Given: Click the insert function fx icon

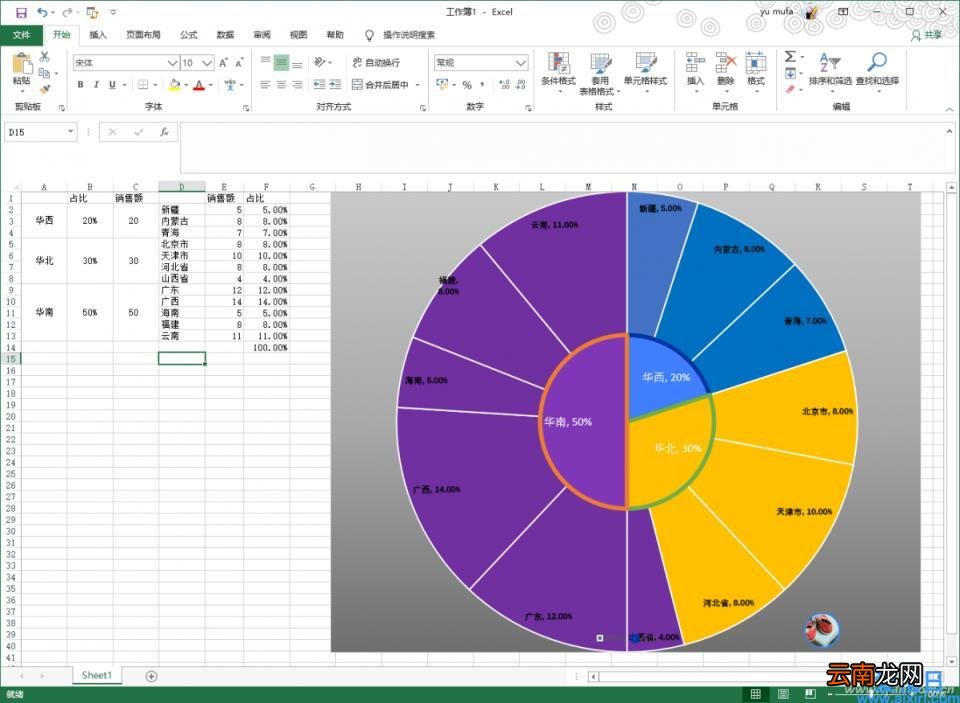Looking at the screenshot, I should pyautogui.click(x=164, y=132).
